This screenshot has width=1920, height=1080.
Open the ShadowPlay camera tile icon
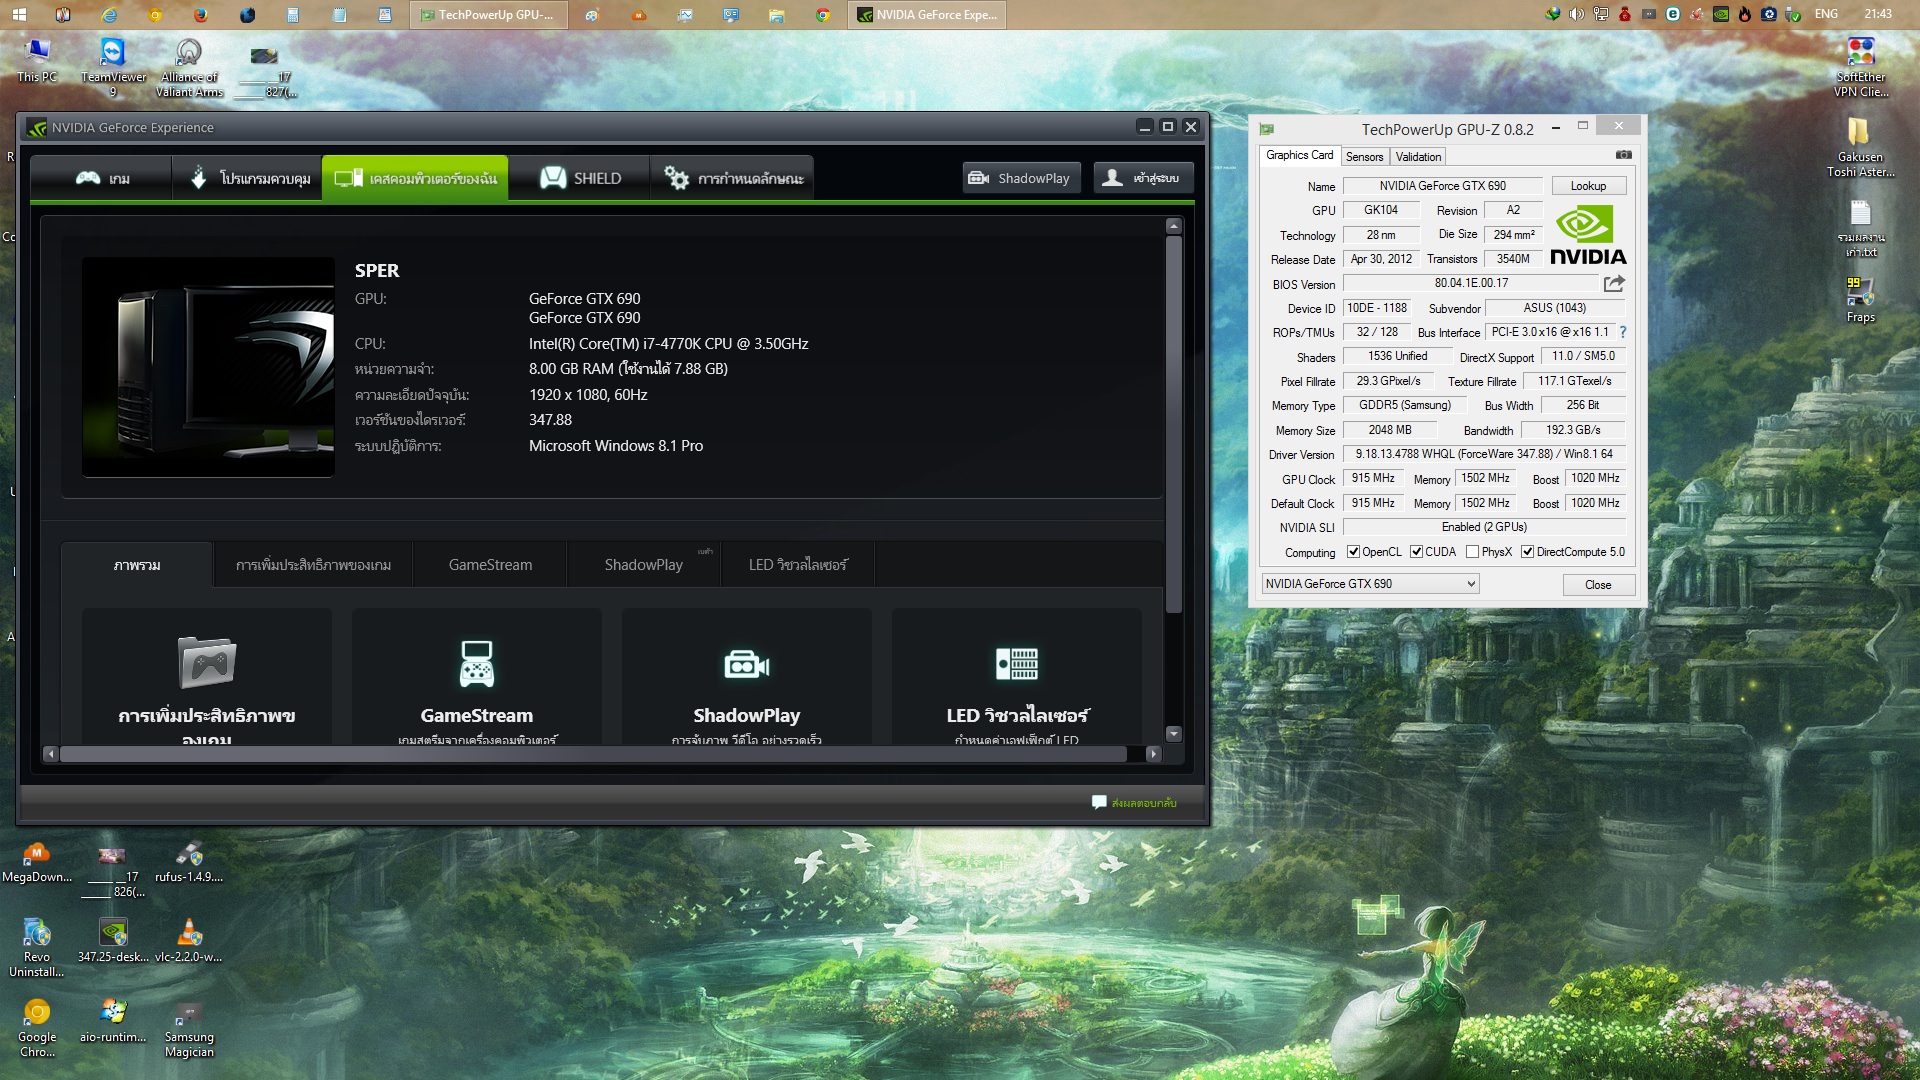tap(746, 664)
